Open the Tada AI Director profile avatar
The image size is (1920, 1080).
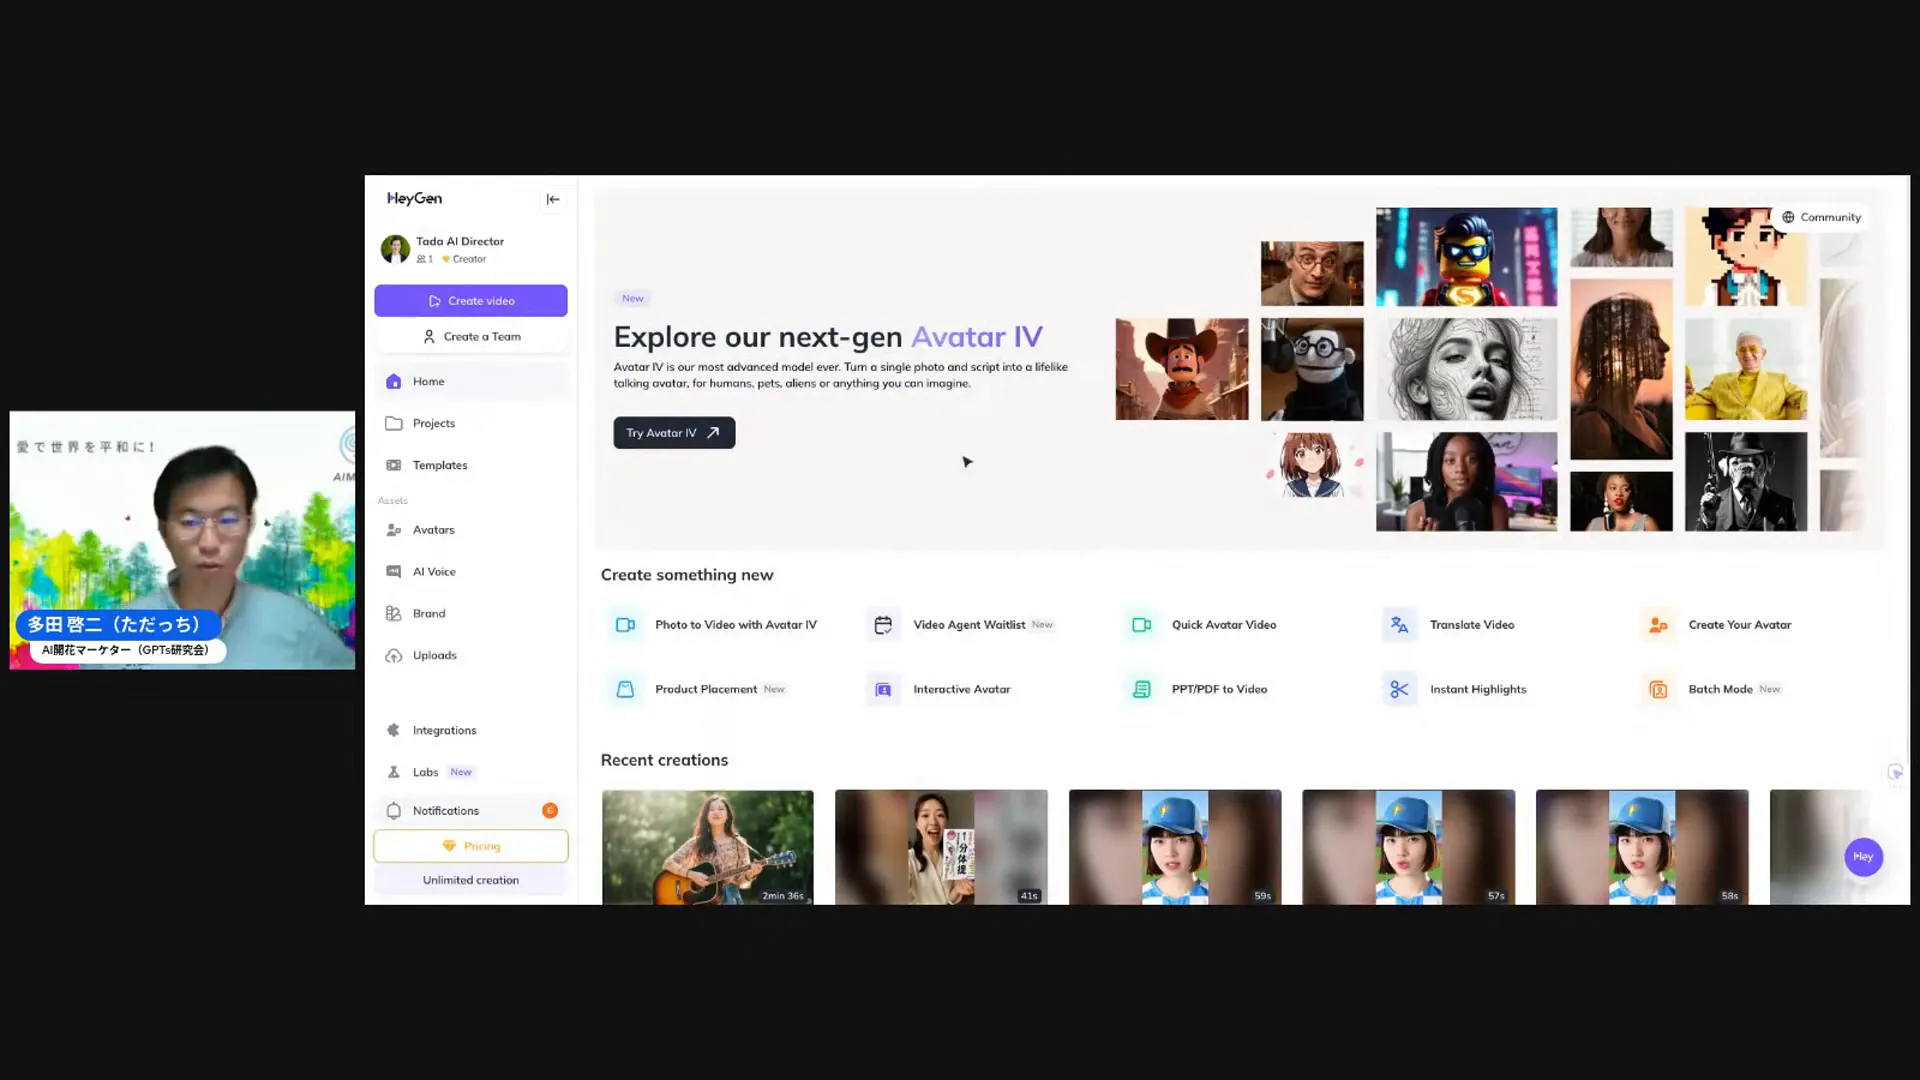point(395,249)
